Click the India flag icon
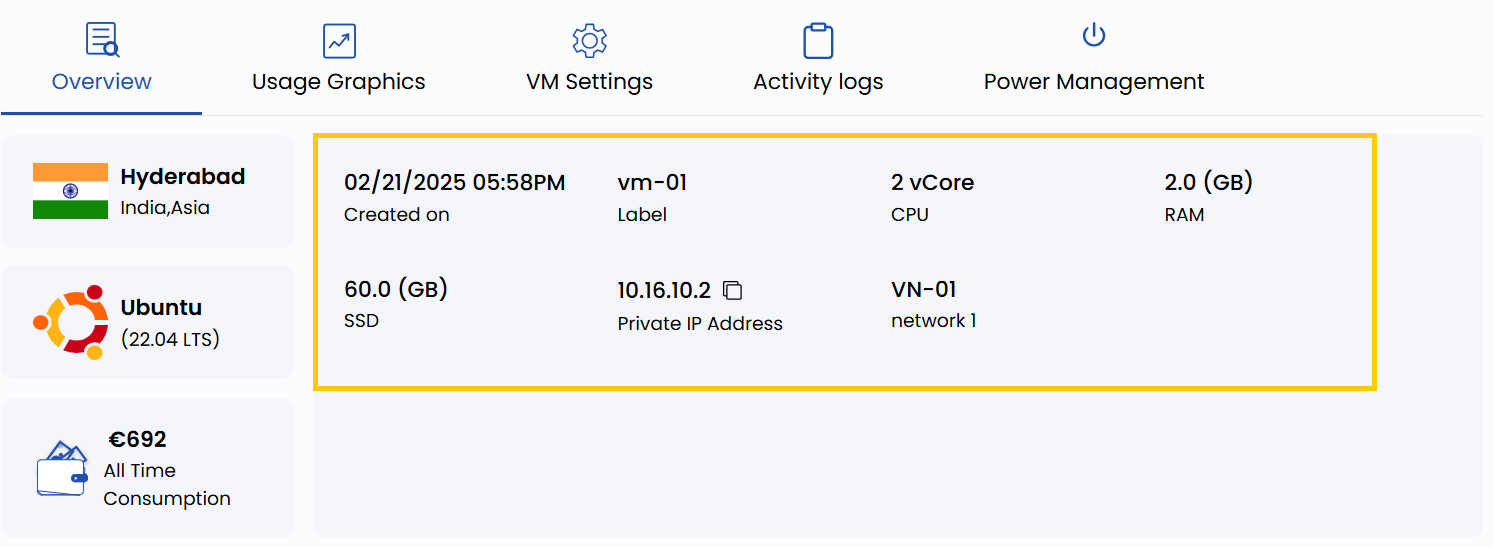This screenshot has height=547, width=1494. pyautogui.click(x=70, y=191)
